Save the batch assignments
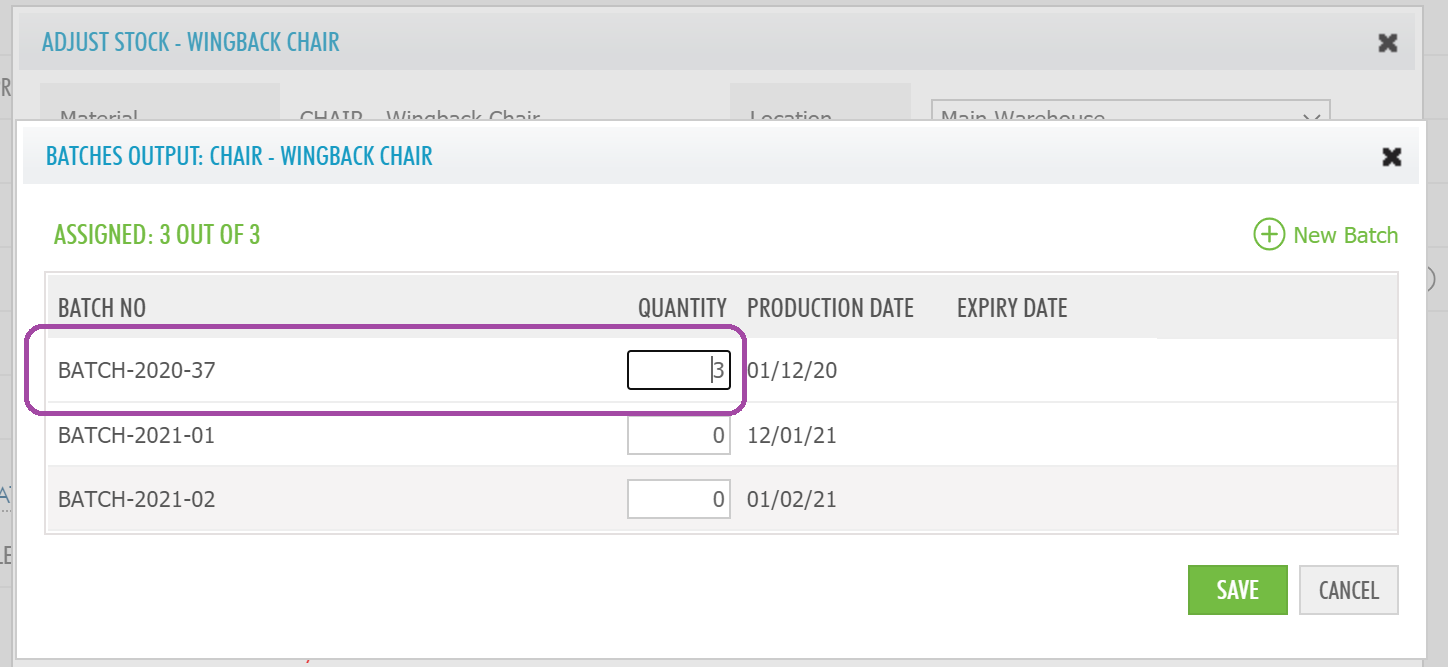 click(1237, 590)
